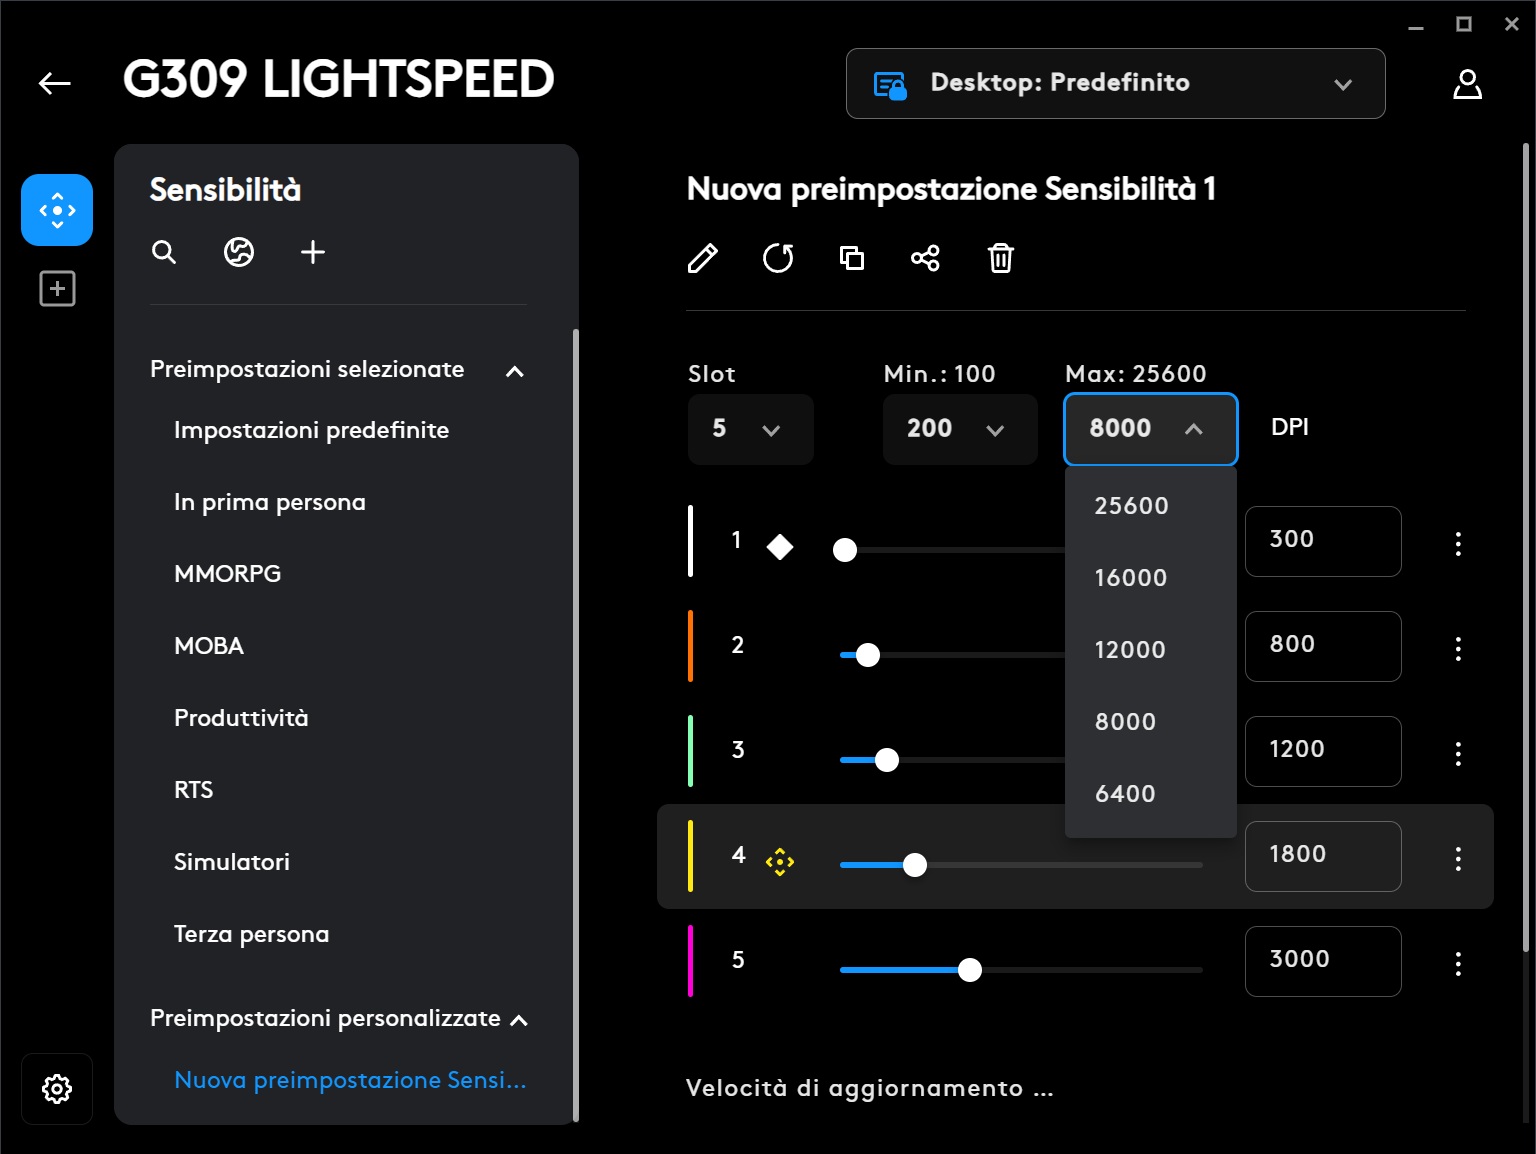Open the minimum DPI dropdown showing 200
1536x1154 pixels.
[x=960, y=429]
